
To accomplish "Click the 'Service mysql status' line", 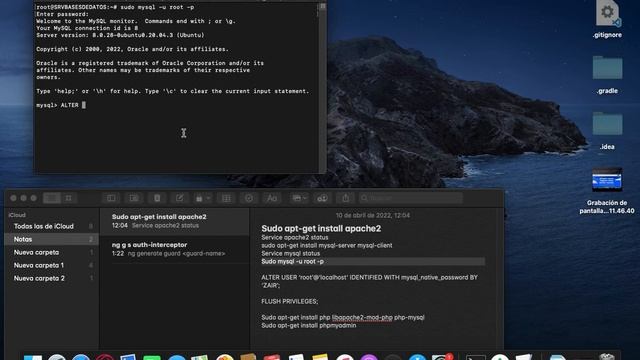I will pos(291,253).
